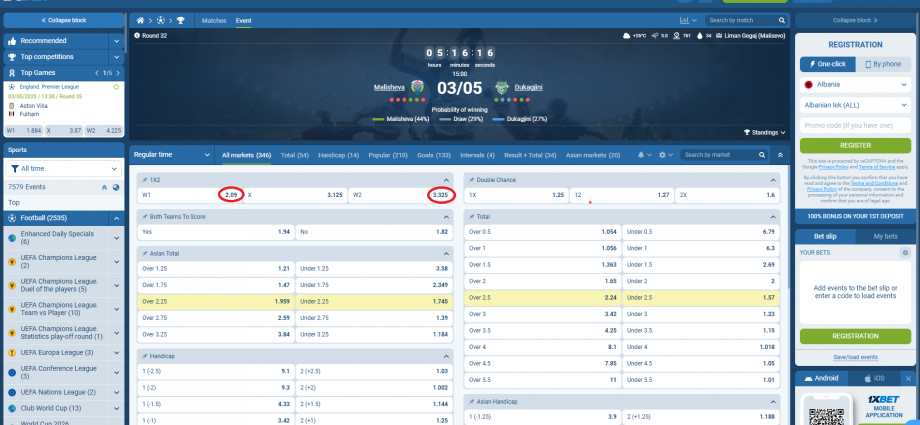Go to previous Top Games slide
The width and height of the screenshot is (920, 425).
[97, 73]
